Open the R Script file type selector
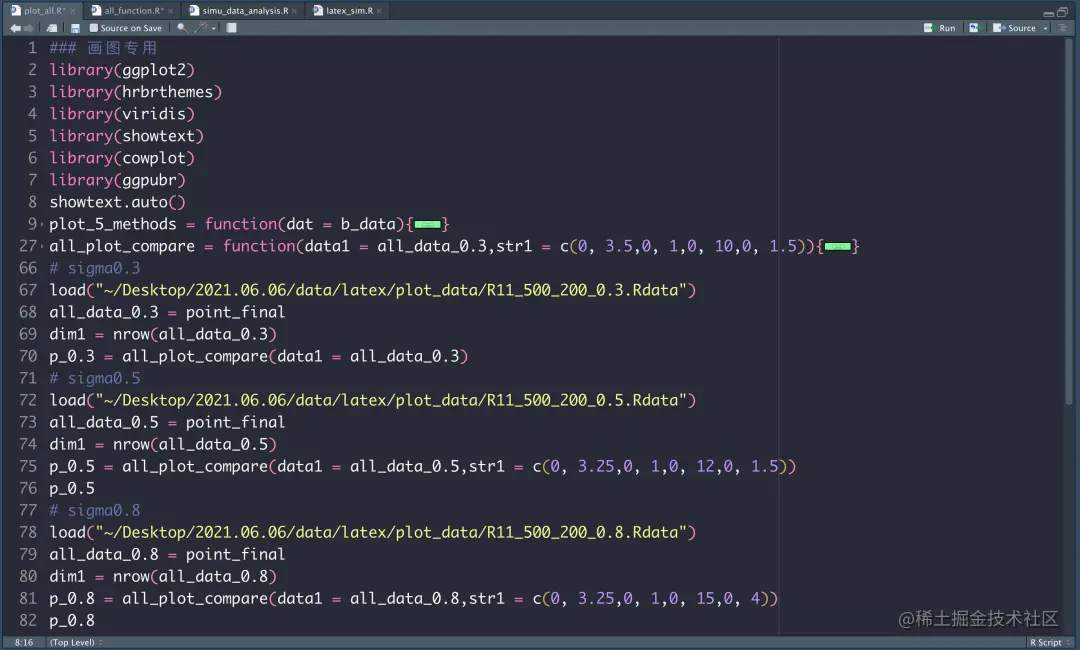This screenshot has height=650, width=1080. pos(1050,642)
